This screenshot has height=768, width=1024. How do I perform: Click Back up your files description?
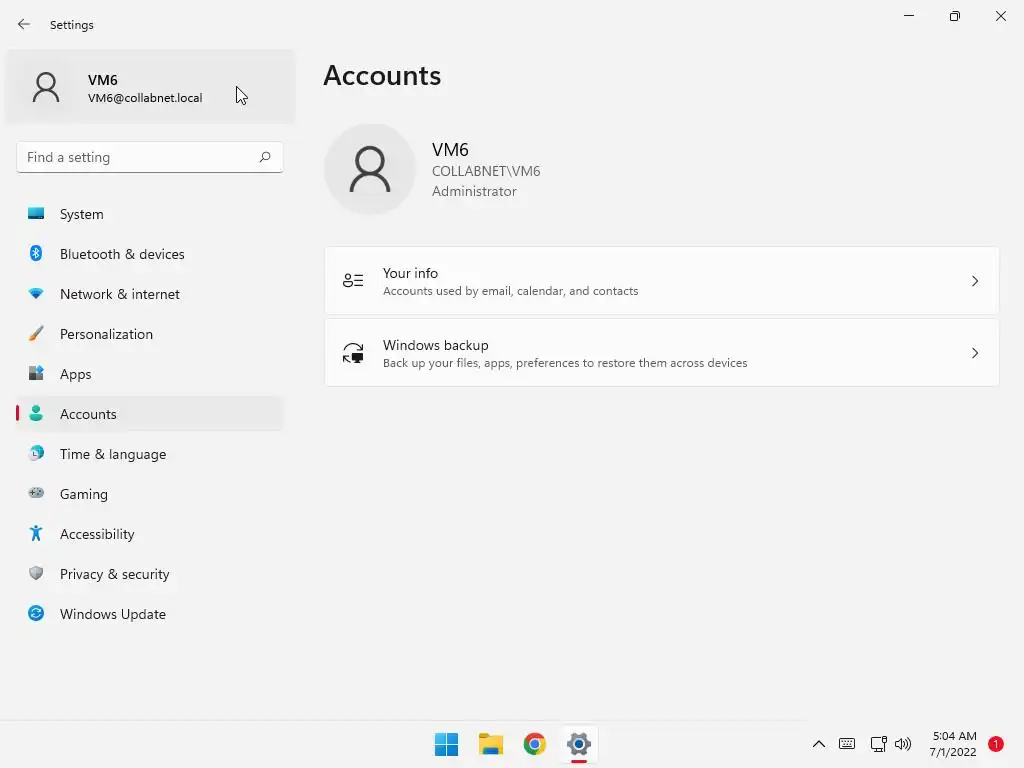pos(565,362)
